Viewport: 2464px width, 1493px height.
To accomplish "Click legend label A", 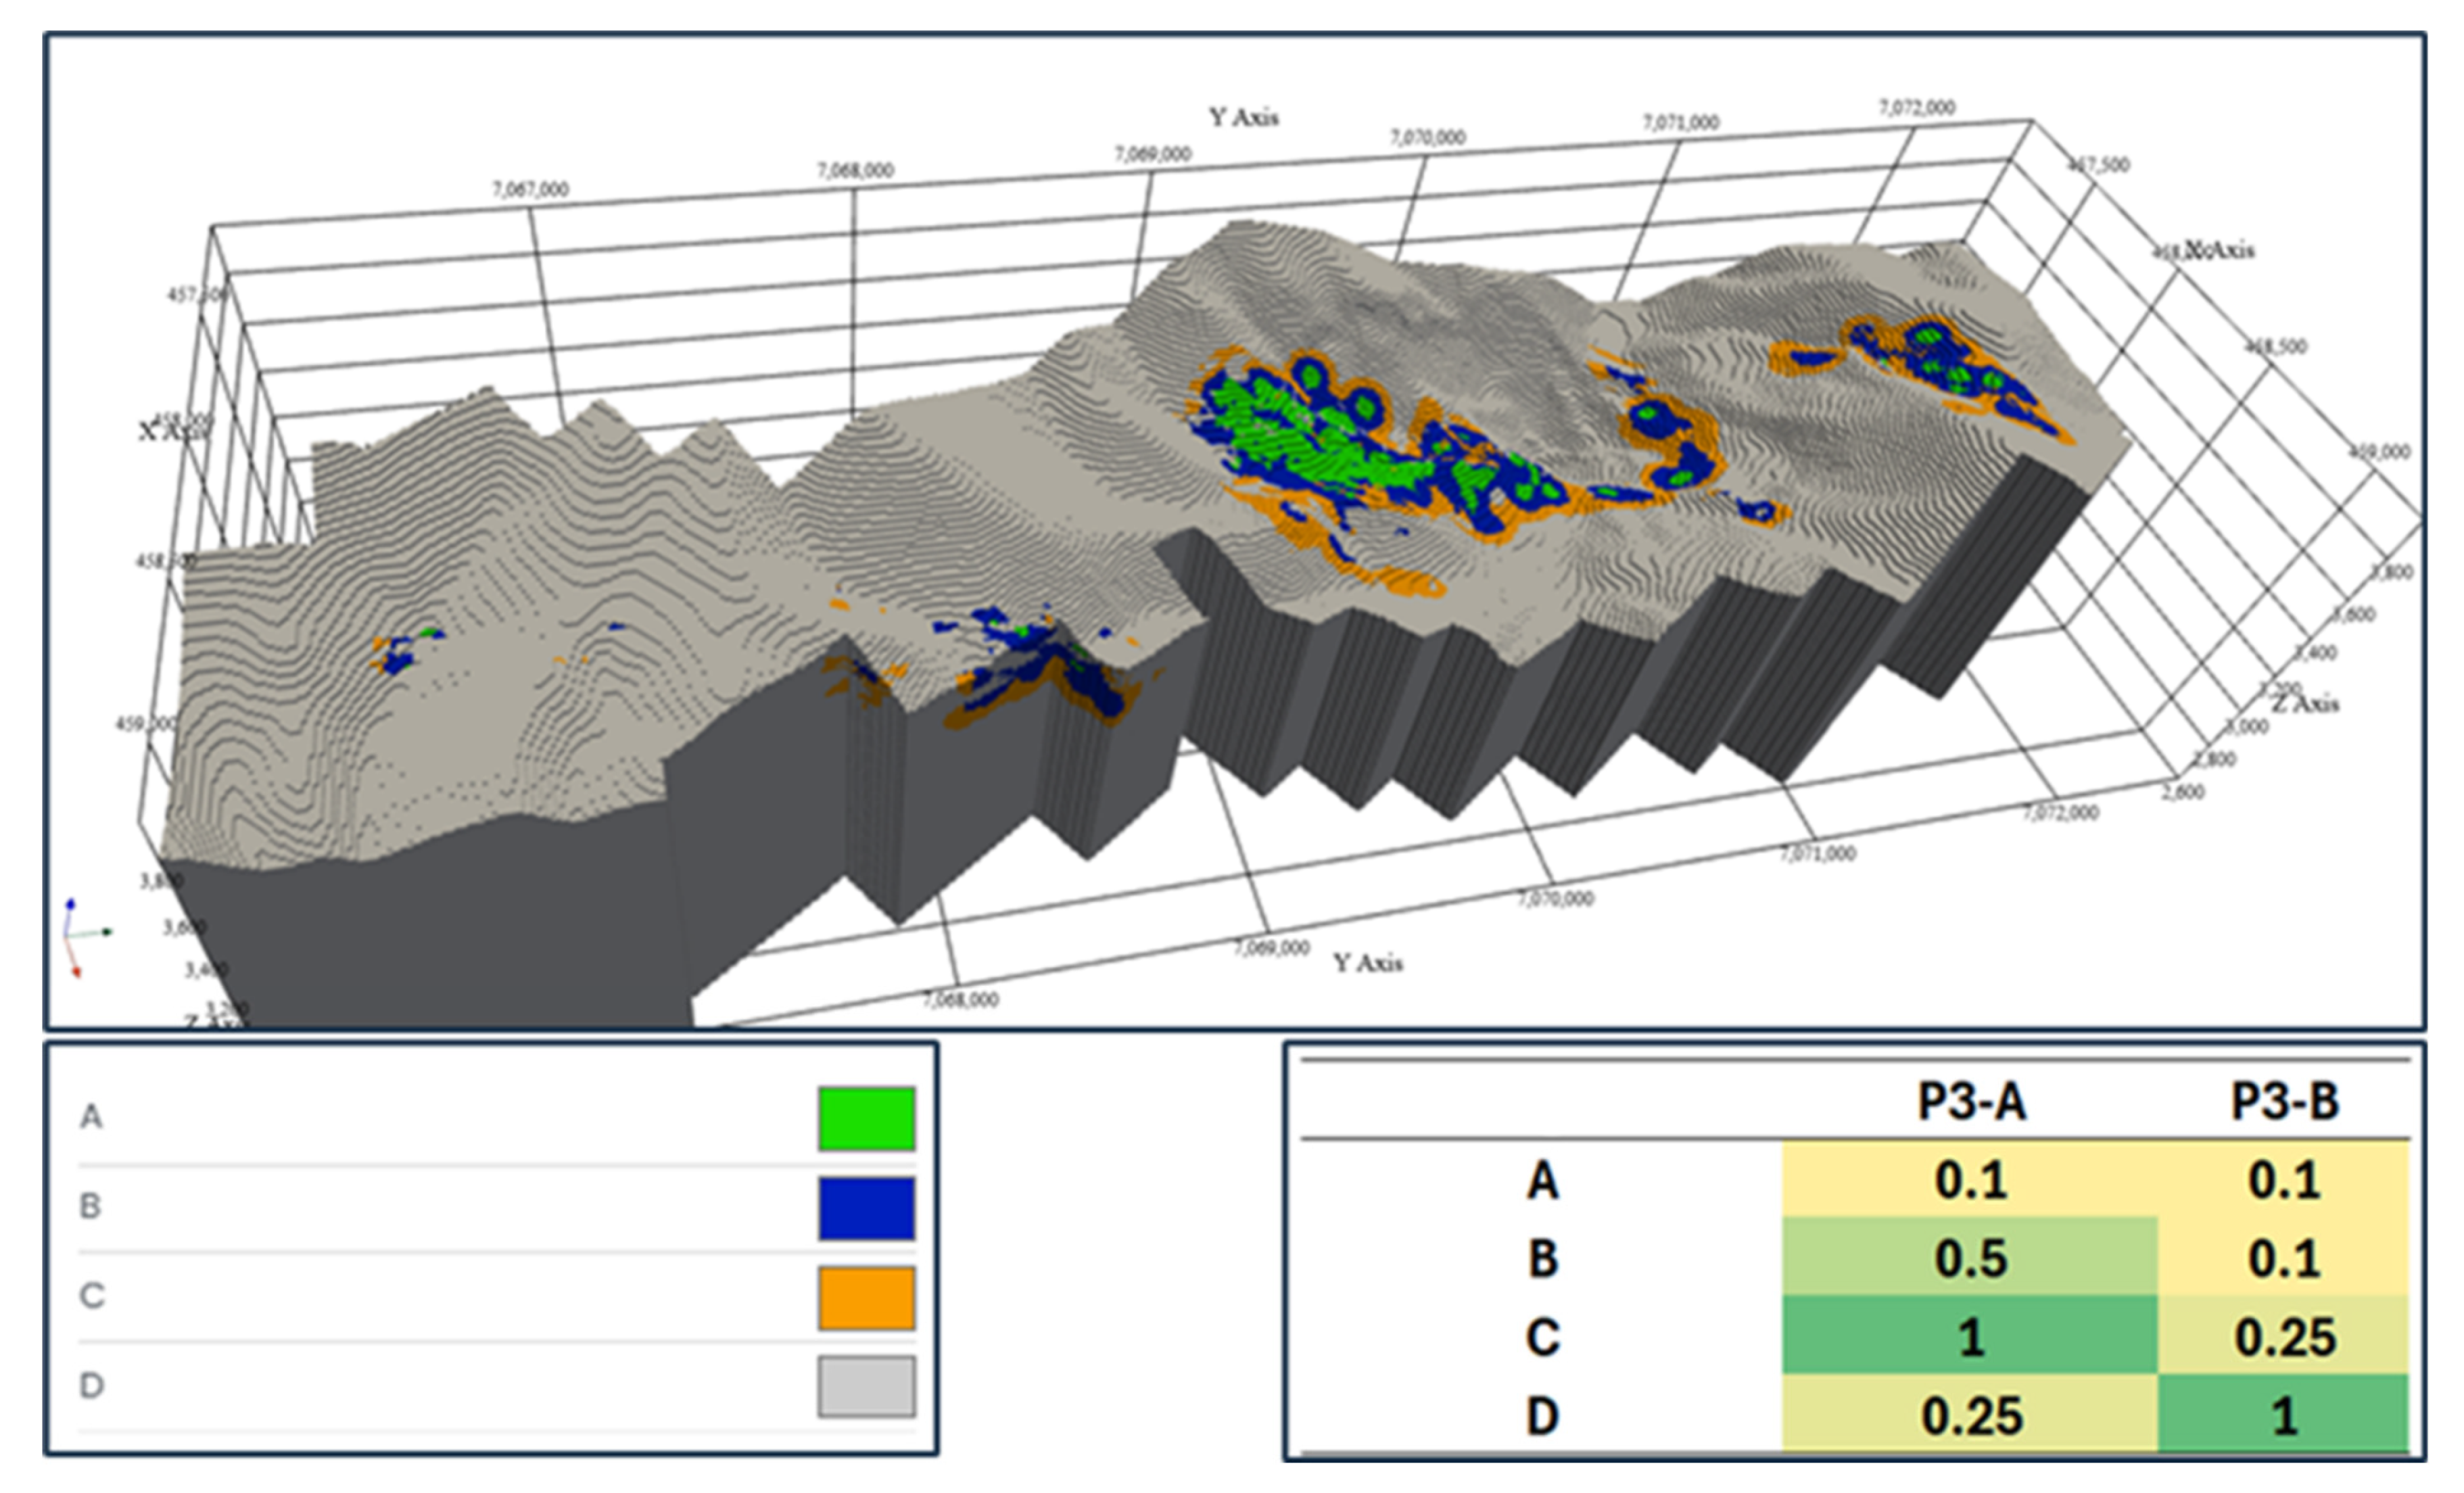I will coord(91,1116).
